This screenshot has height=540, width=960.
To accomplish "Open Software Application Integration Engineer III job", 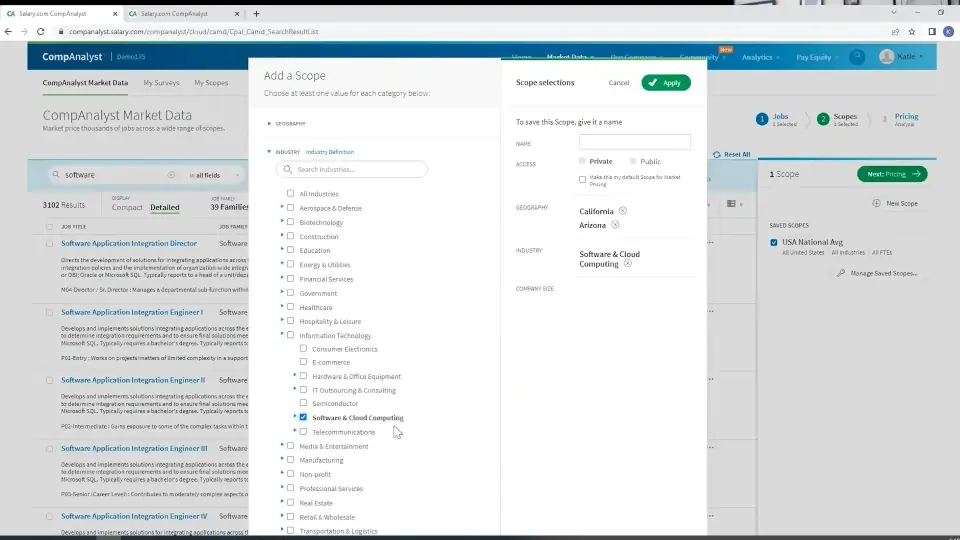I will [134, 448].
